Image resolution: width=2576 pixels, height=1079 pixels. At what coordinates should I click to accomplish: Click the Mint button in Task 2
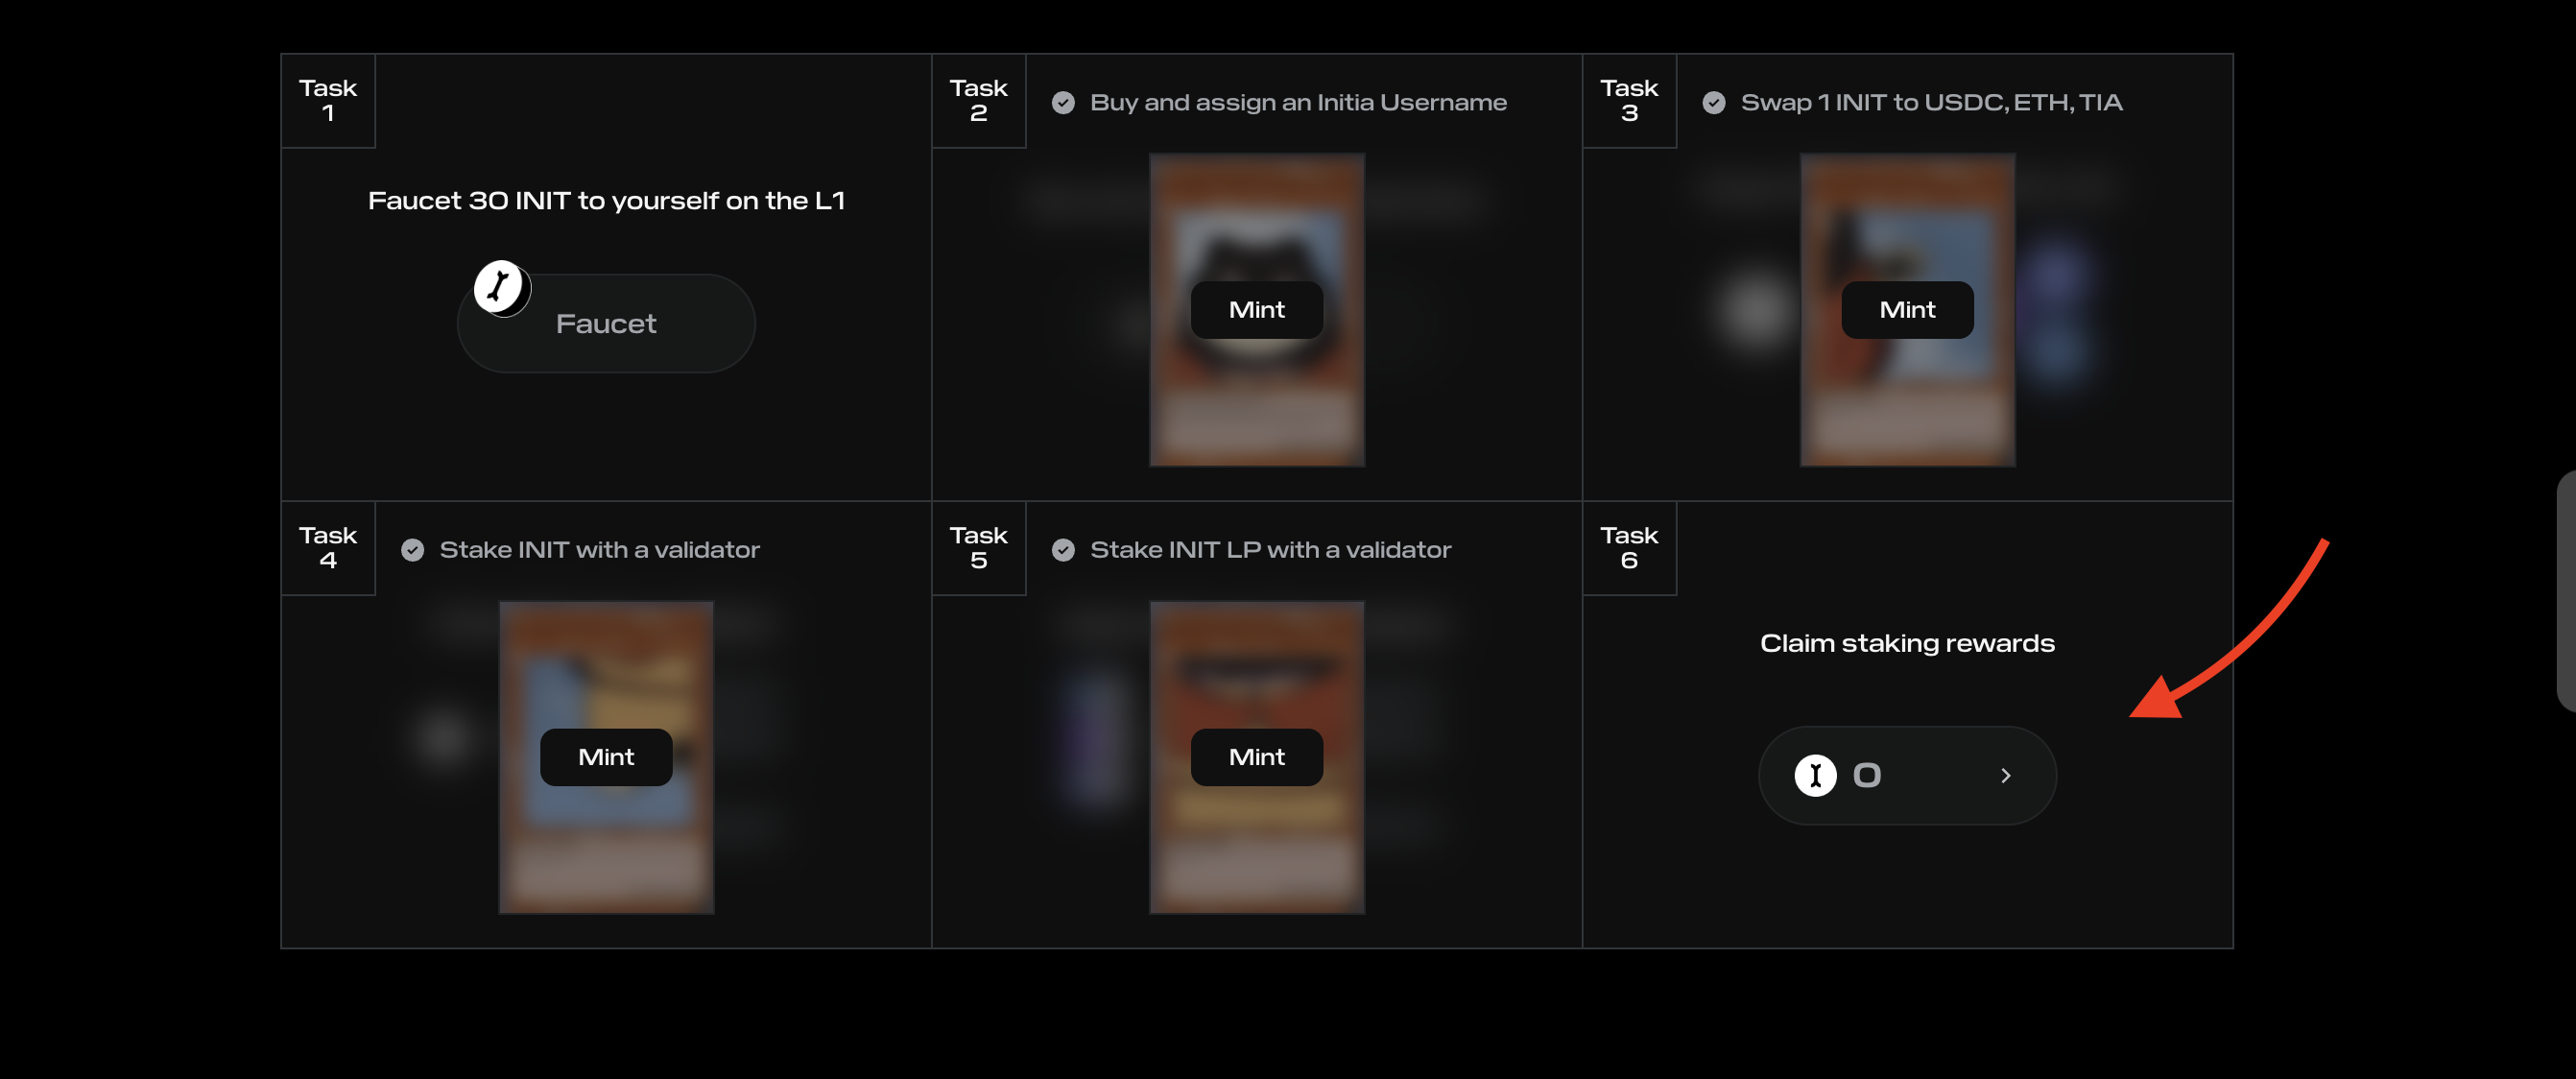1256,309
